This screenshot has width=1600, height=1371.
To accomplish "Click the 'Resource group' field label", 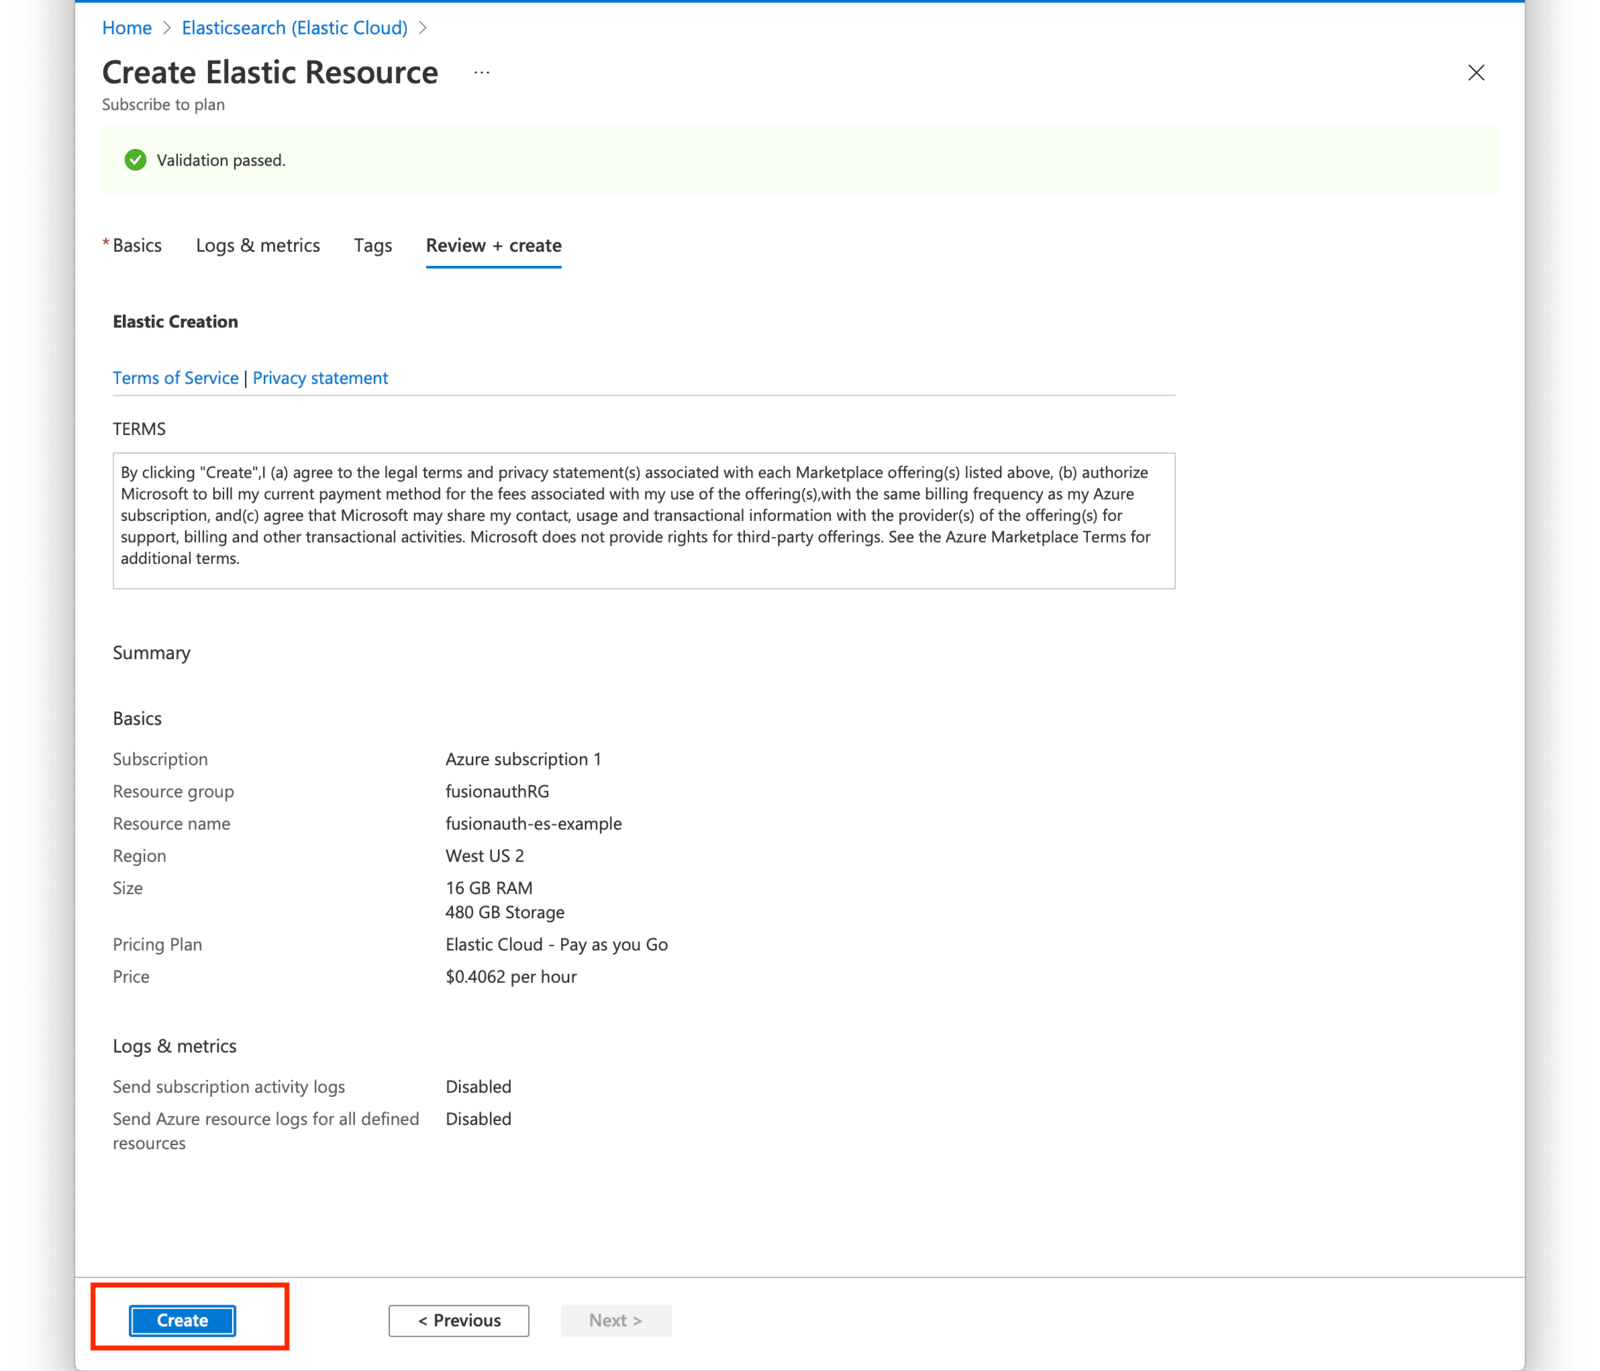I will 173,791.
